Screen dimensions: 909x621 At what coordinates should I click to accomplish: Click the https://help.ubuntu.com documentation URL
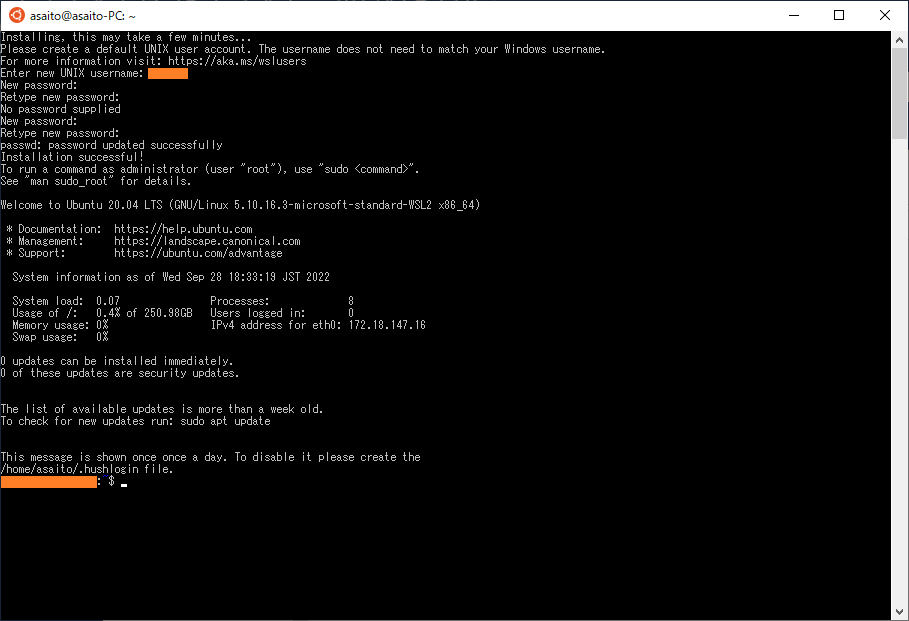coord(183,229)
